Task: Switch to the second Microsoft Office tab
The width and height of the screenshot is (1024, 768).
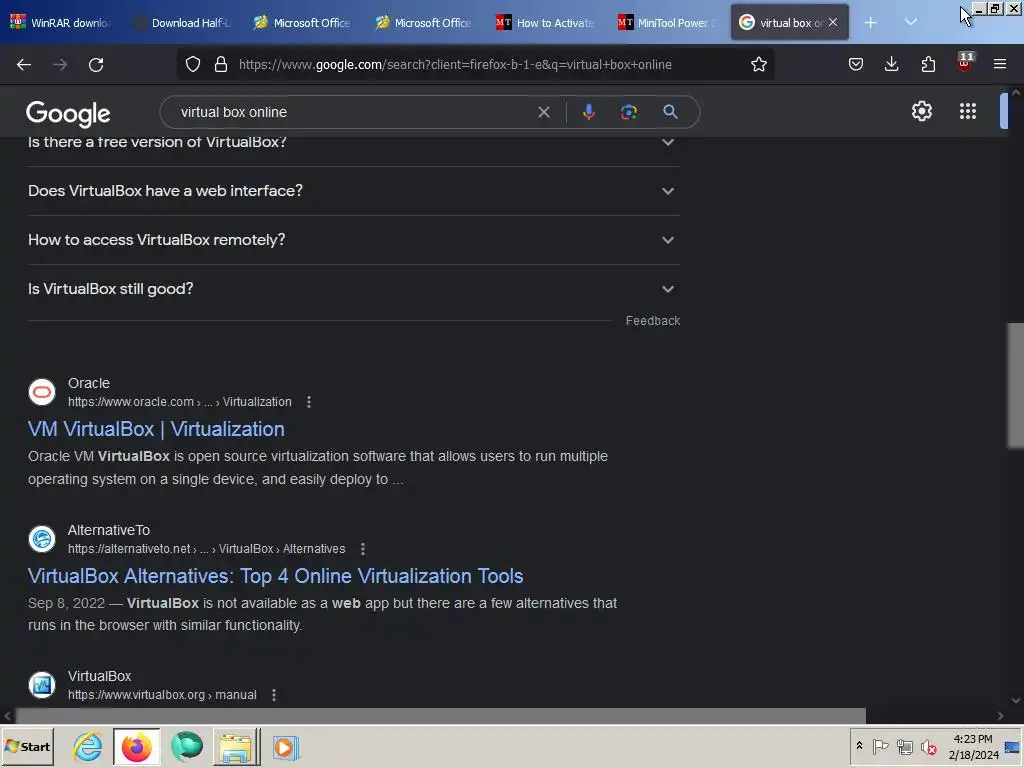Action: [424, 23]
